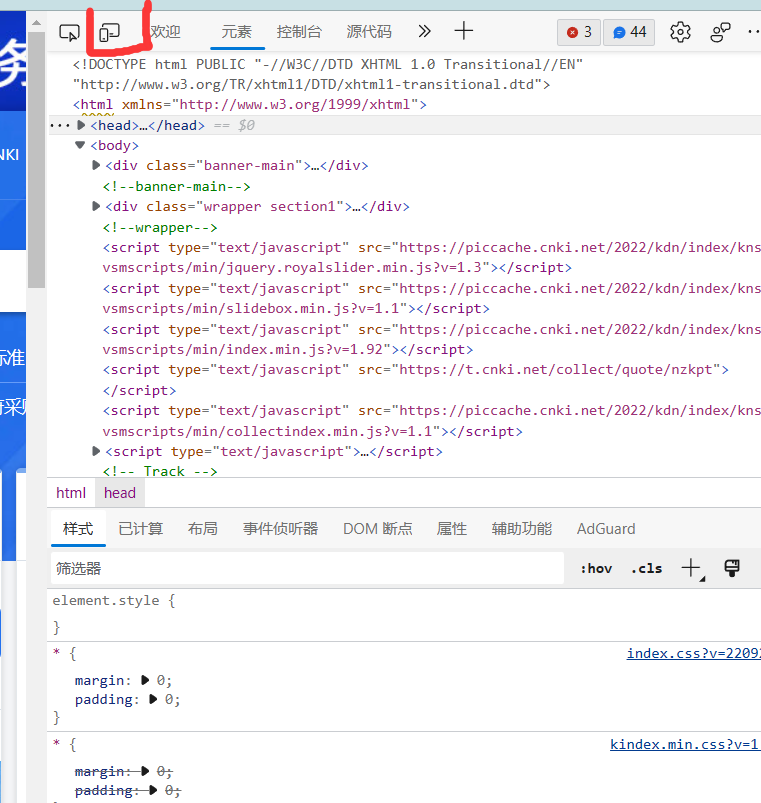Toggle device emulation mode icon

[109, 32]
